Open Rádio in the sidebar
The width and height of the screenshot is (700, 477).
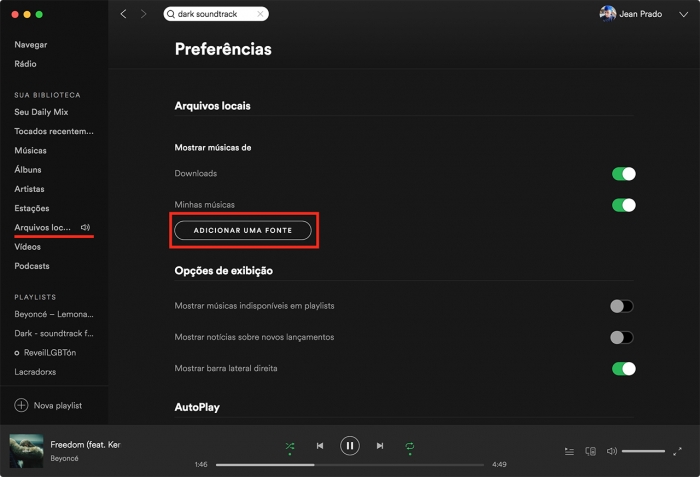(x=25, y=64)
